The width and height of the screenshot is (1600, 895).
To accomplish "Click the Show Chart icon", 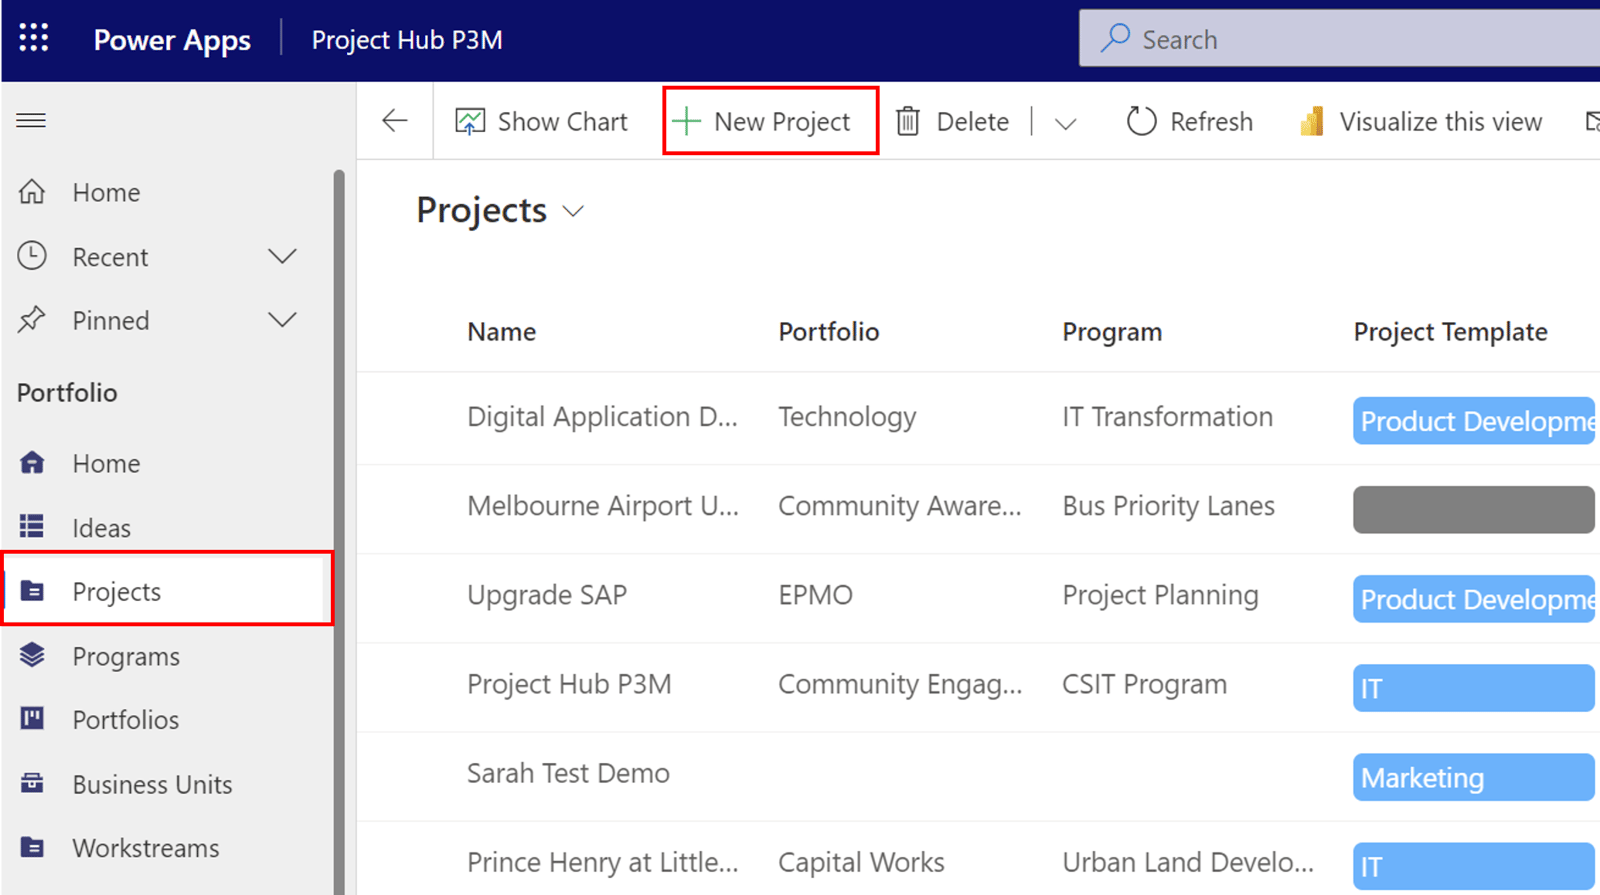I will pyautogui.click(x=470, y=121).
